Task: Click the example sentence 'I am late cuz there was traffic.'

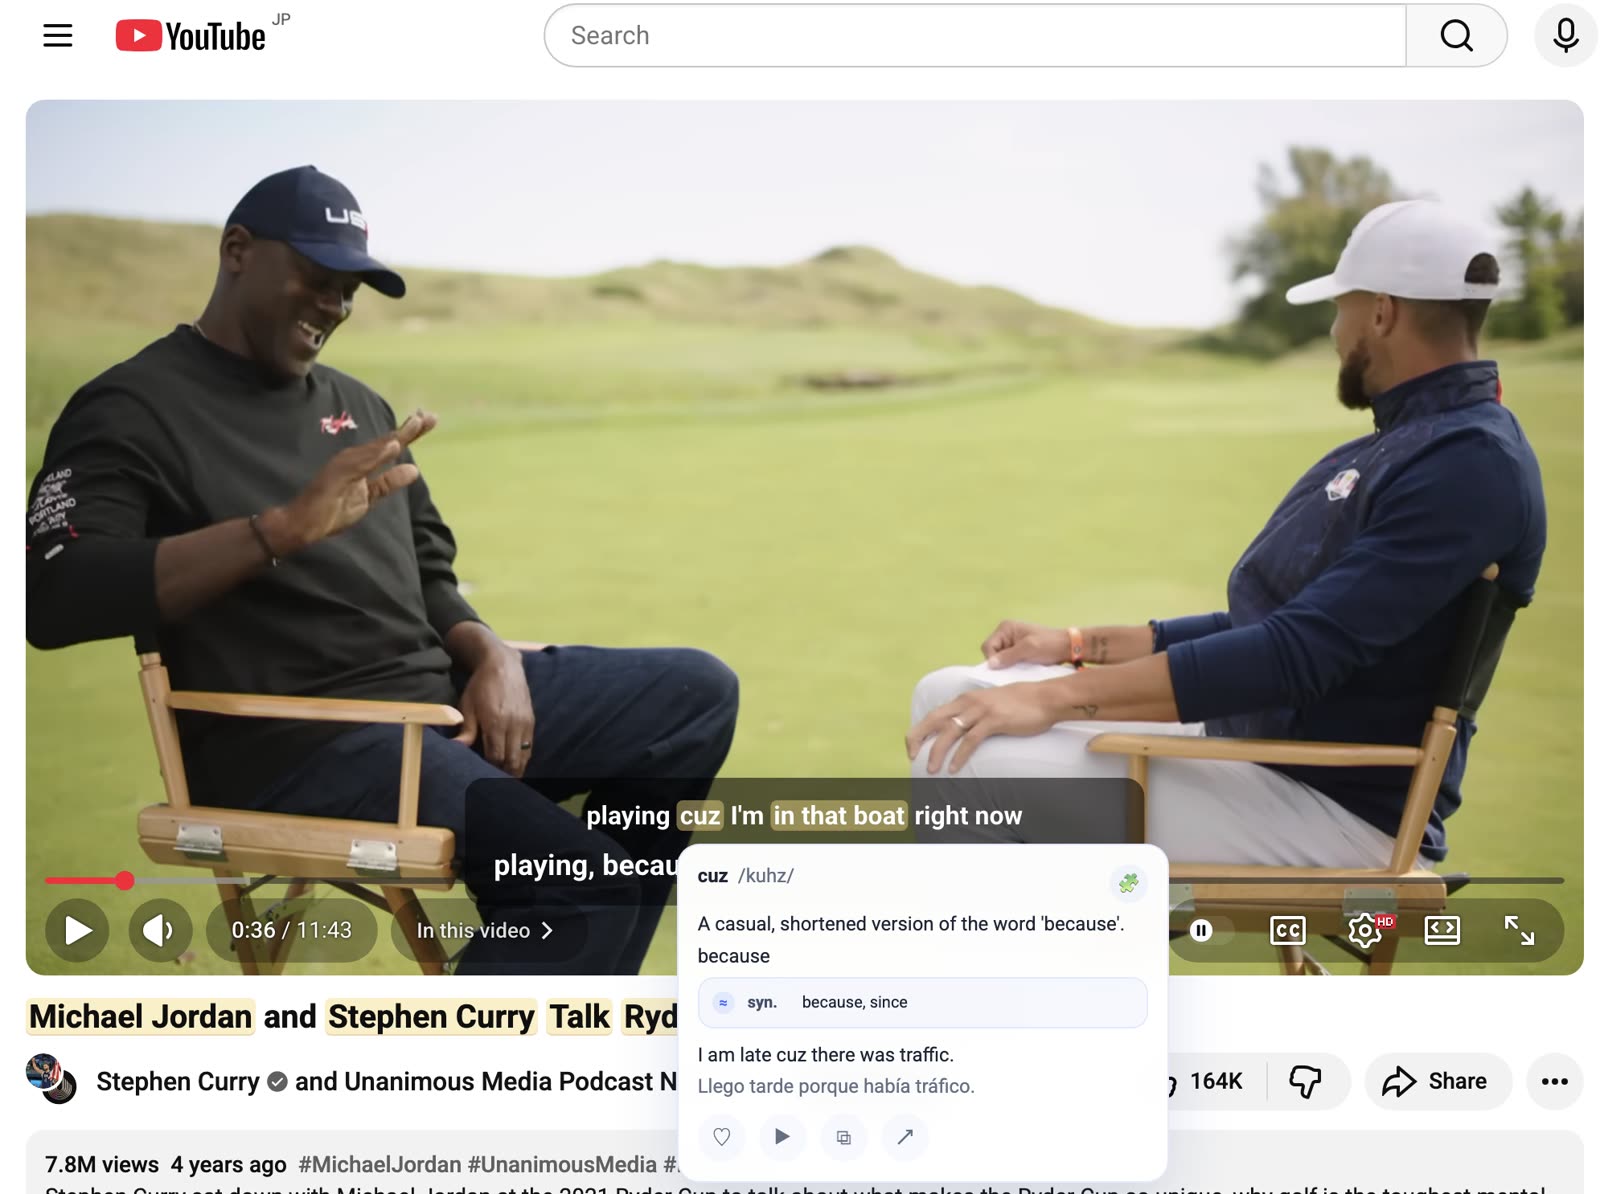Action: click(826, 1055)
